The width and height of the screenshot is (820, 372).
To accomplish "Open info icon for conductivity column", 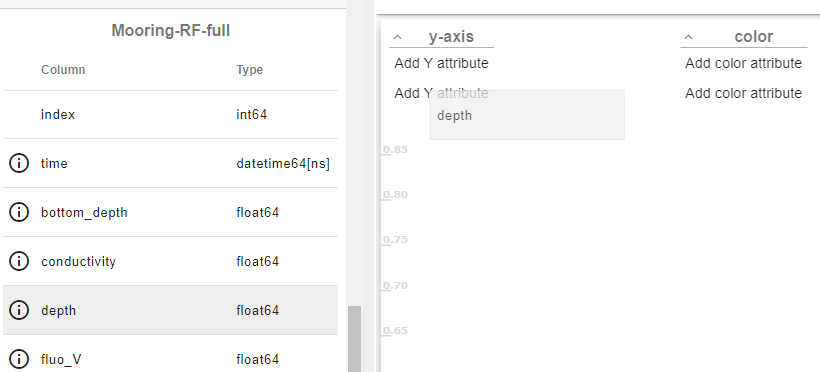I will coord(19,261).
